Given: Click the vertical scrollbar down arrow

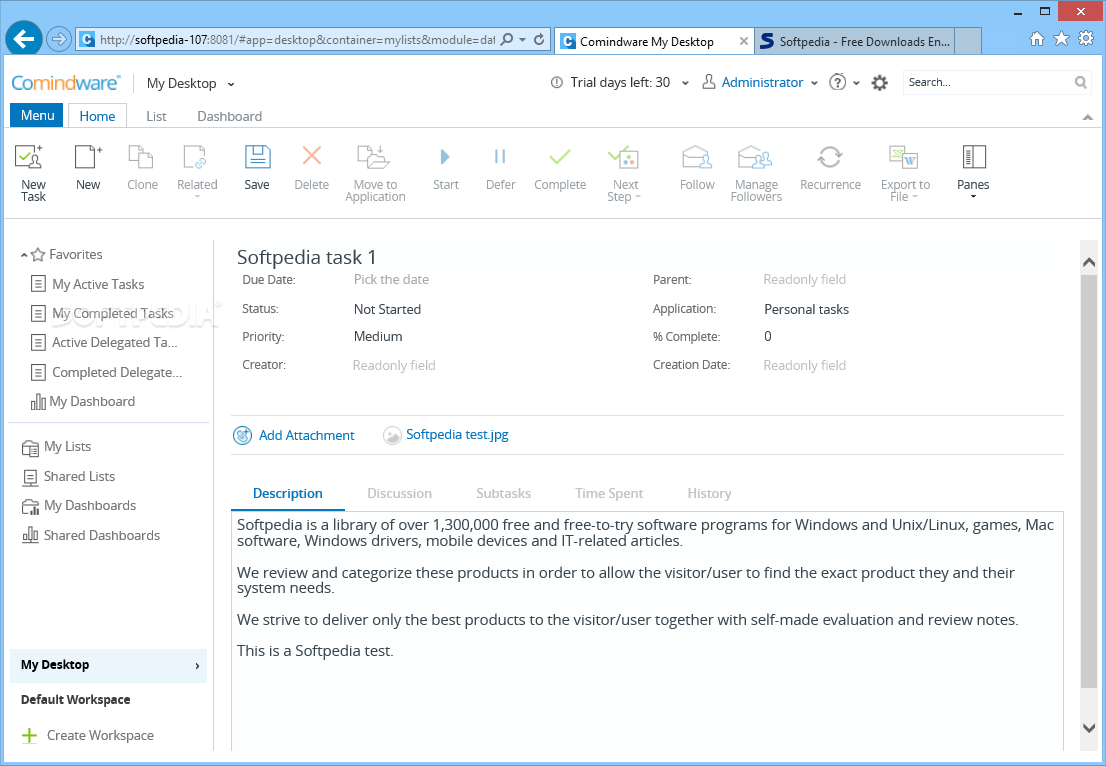Looking at the screenshot, I should (x=1088, y=727).
